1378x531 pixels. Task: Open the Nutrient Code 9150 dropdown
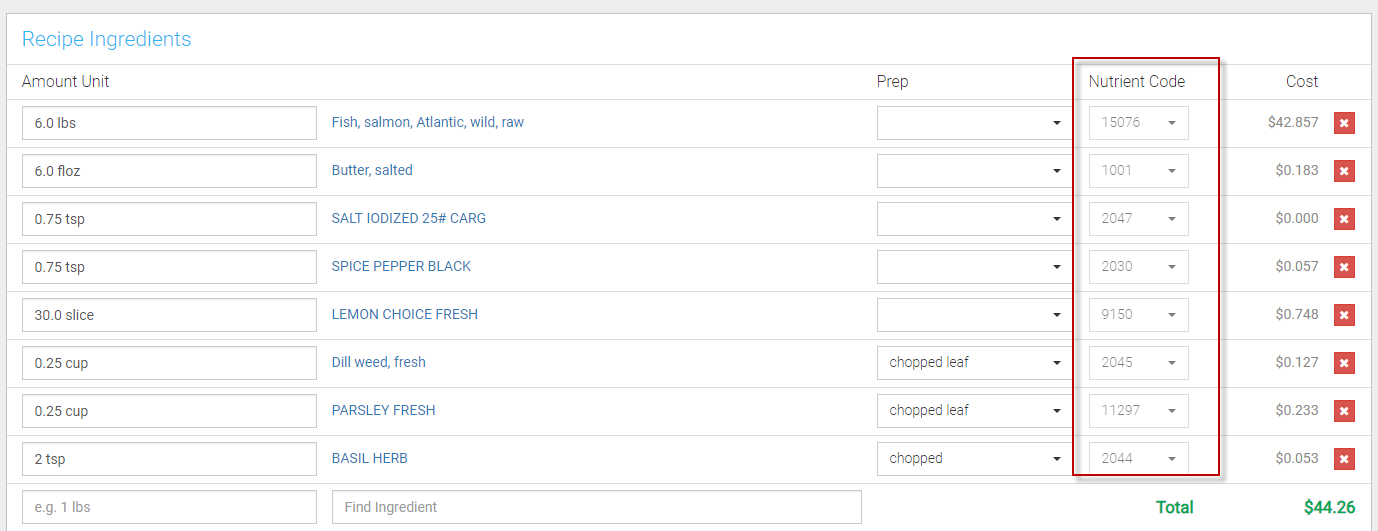point(1138,315)
